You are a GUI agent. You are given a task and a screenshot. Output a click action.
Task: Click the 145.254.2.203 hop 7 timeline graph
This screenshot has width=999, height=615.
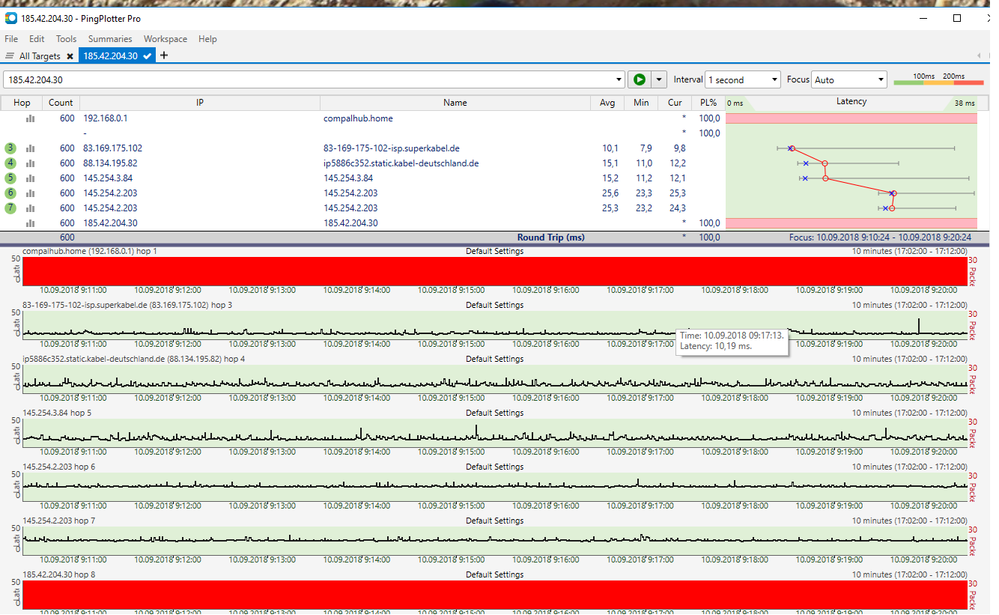click(x=495, y=540)
